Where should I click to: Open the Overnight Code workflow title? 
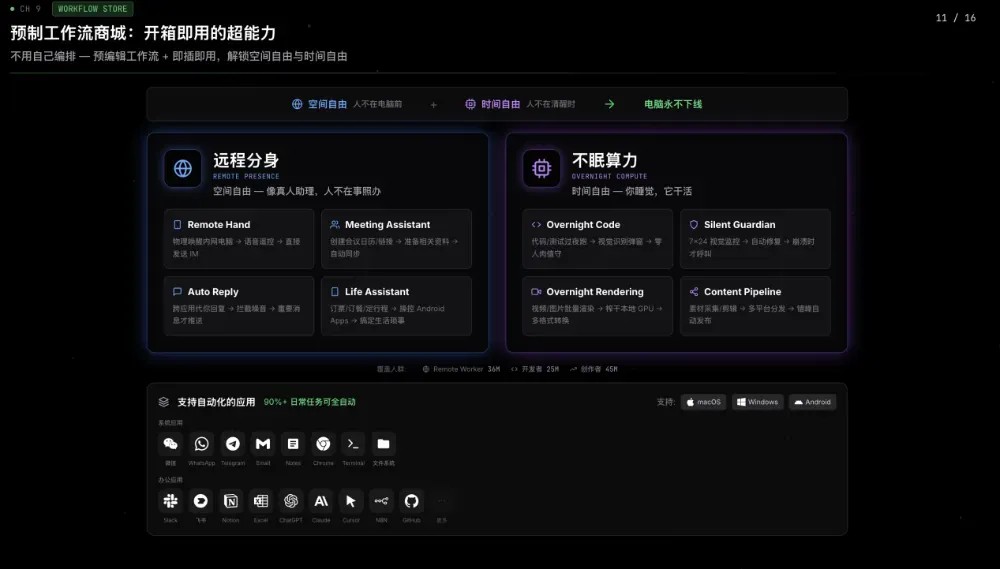(x=583, y=225)
